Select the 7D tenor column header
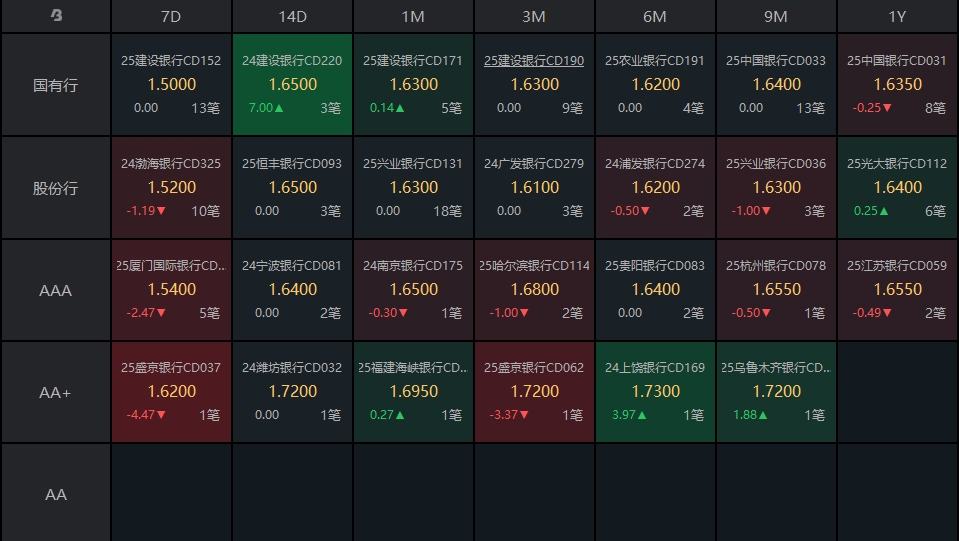Viewport: 959px width, 541px height. [171, 17]
